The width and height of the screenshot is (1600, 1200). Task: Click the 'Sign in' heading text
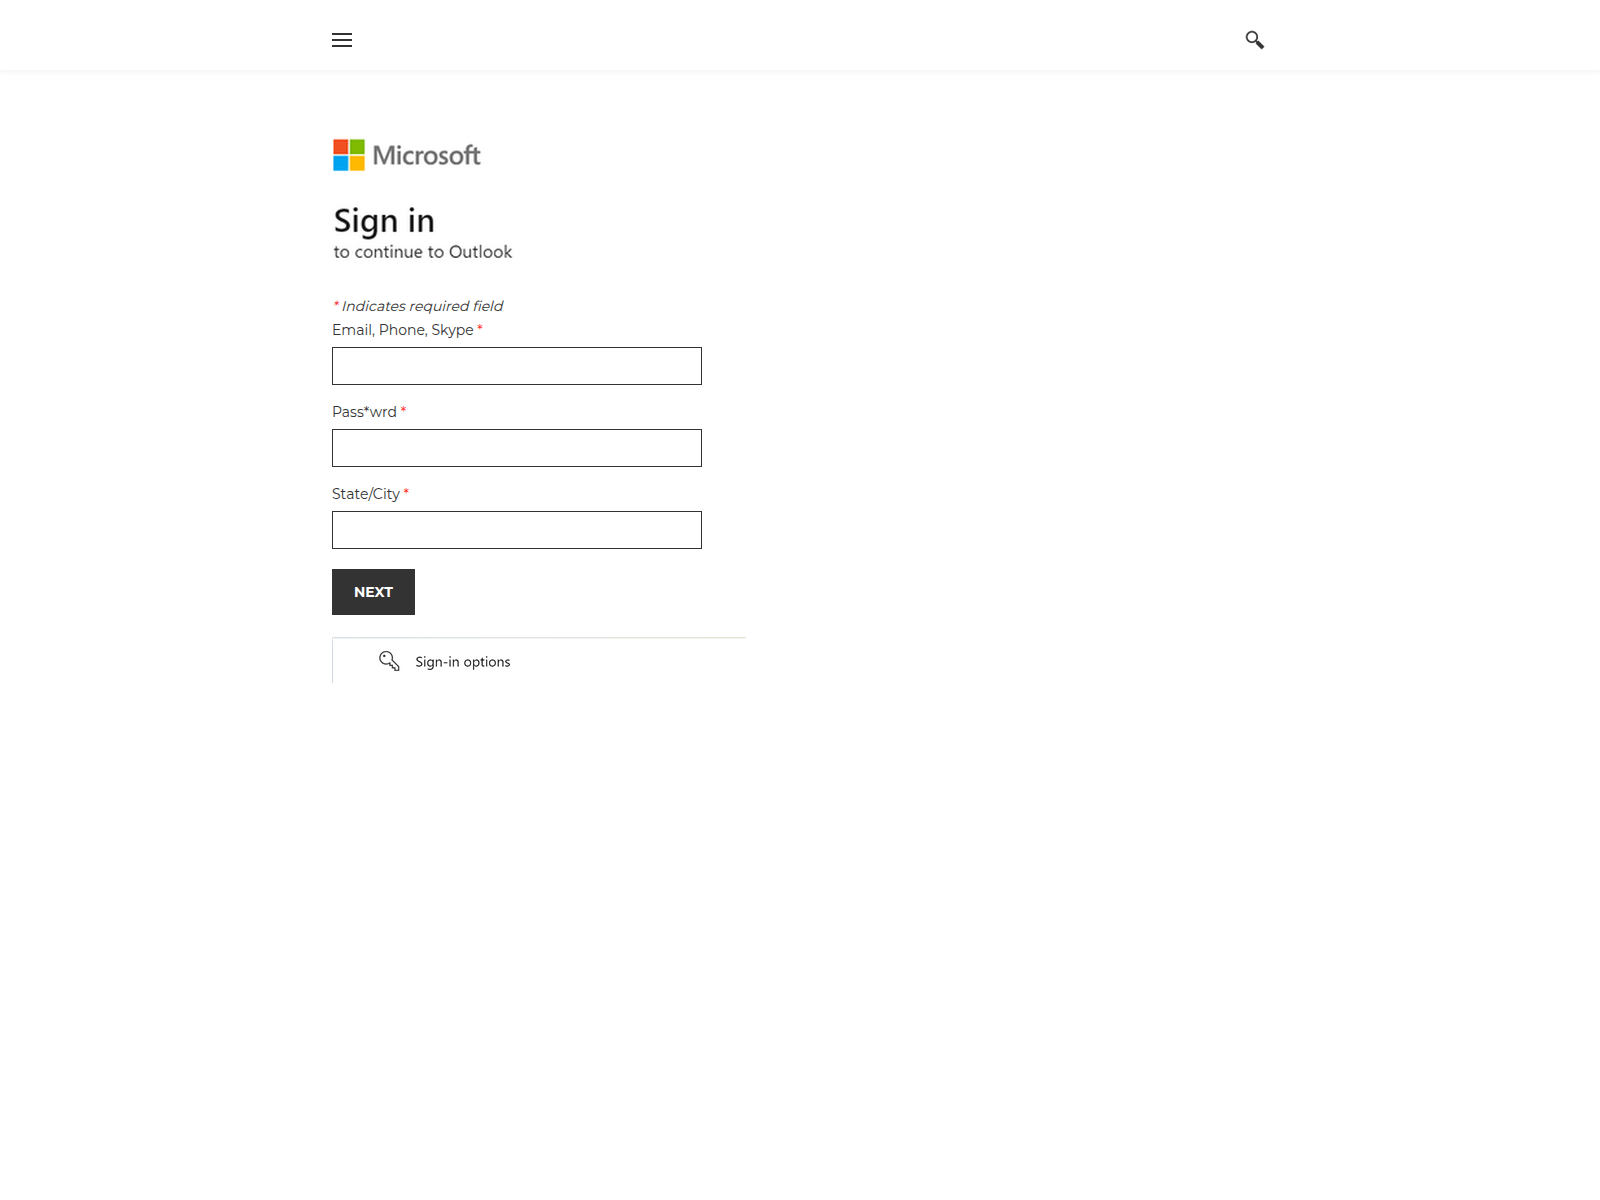click(384, 221)
